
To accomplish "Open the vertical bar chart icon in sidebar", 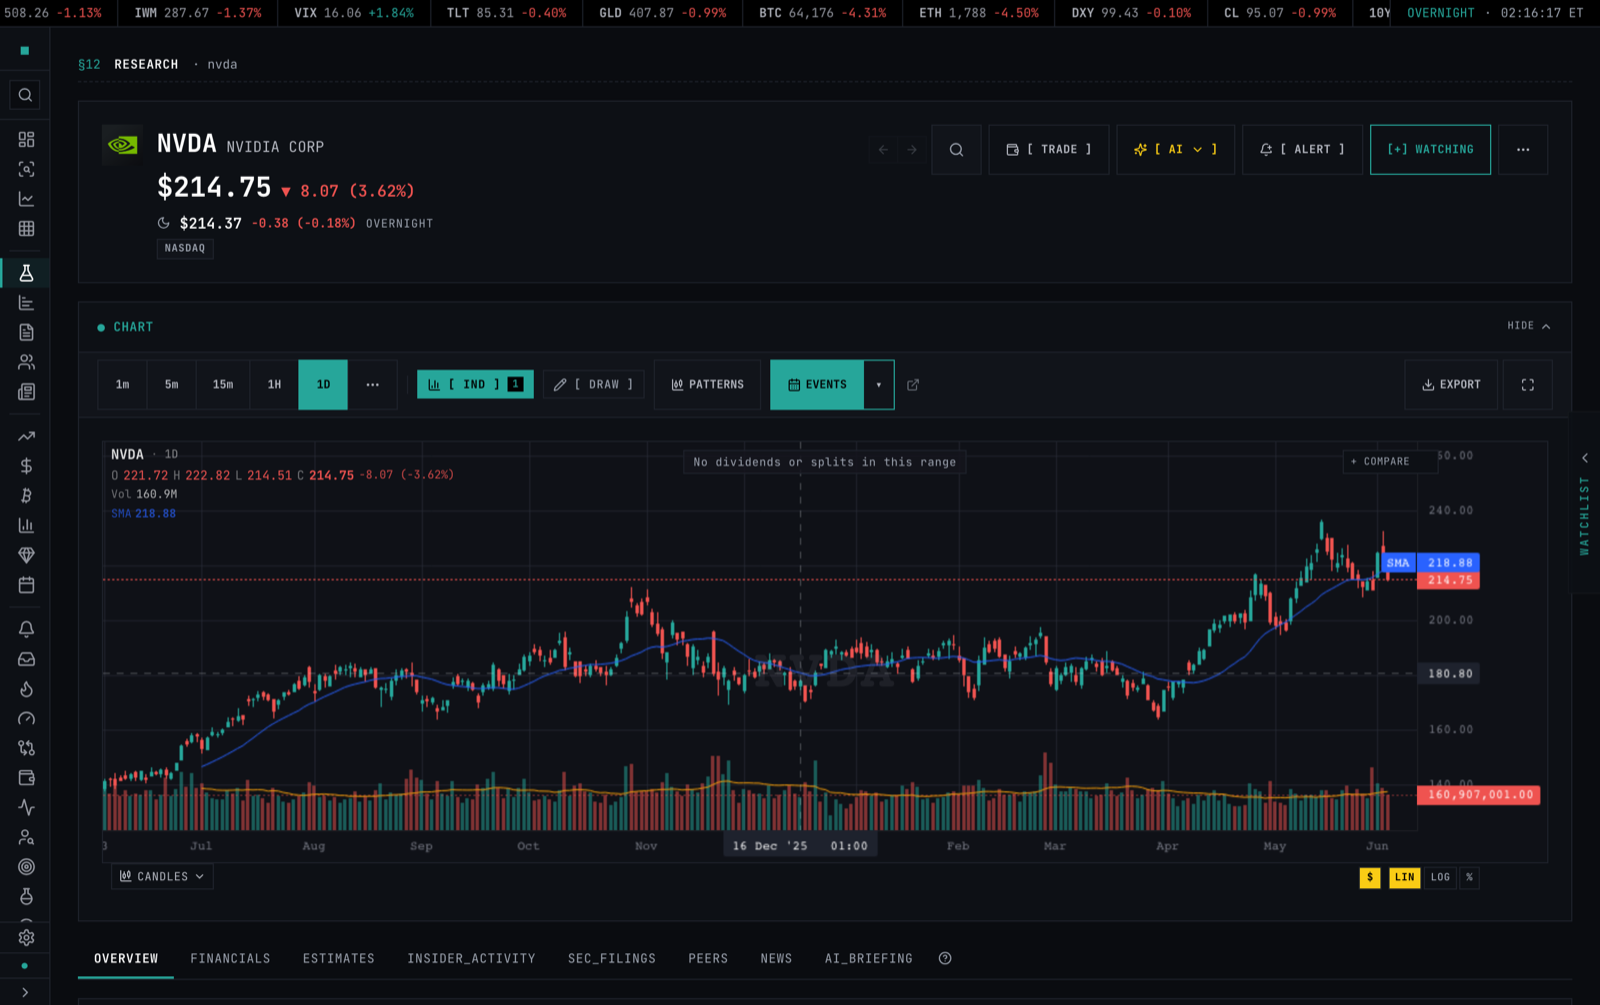I will 26,525.
